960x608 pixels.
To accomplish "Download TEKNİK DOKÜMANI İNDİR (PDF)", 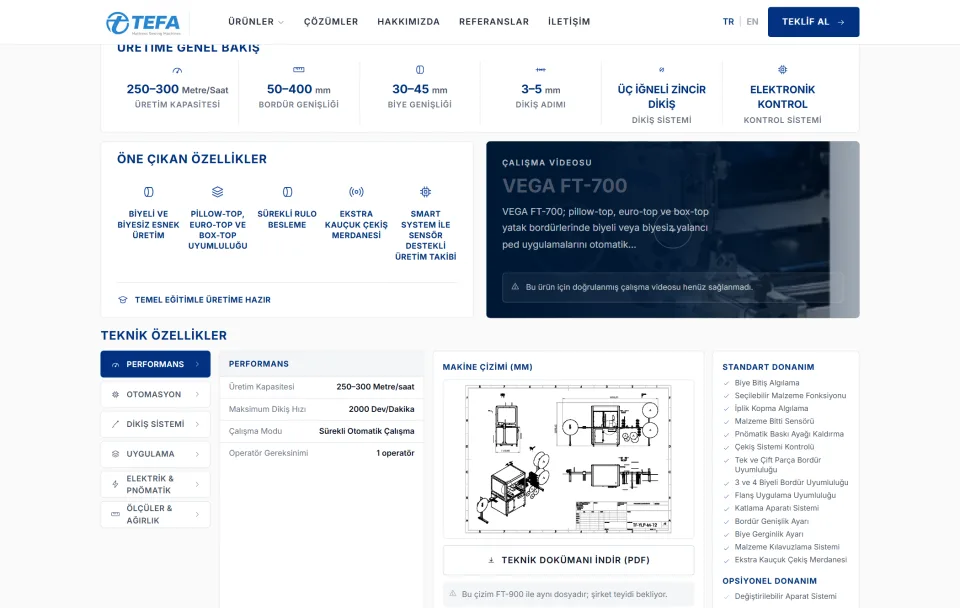I will tap(568, 560).
